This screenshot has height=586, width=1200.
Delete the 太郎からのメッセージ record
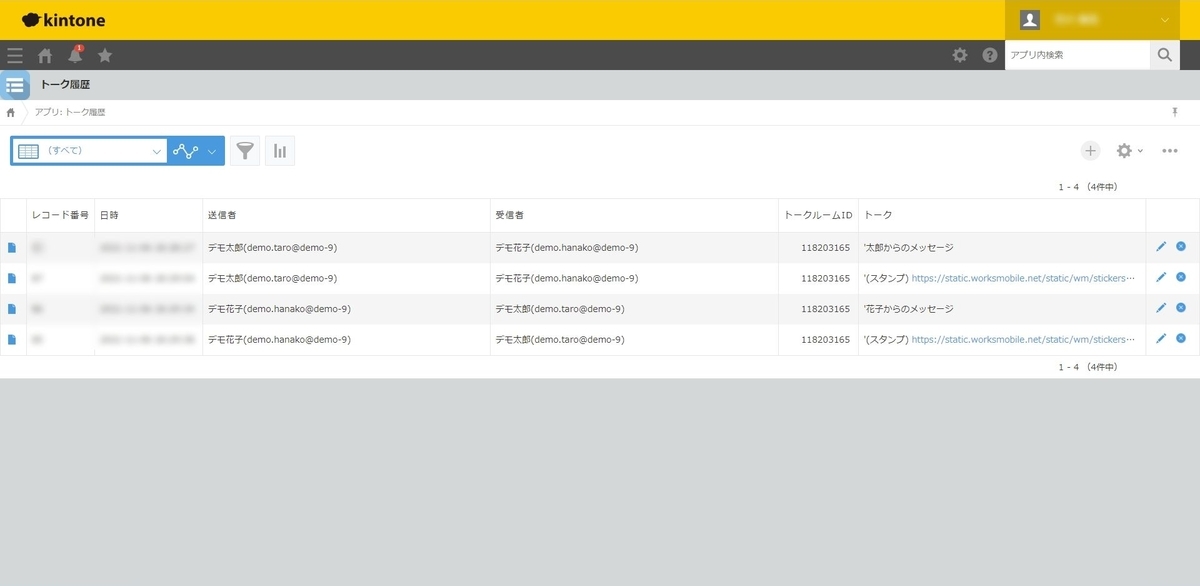[x=1181, y=247]
